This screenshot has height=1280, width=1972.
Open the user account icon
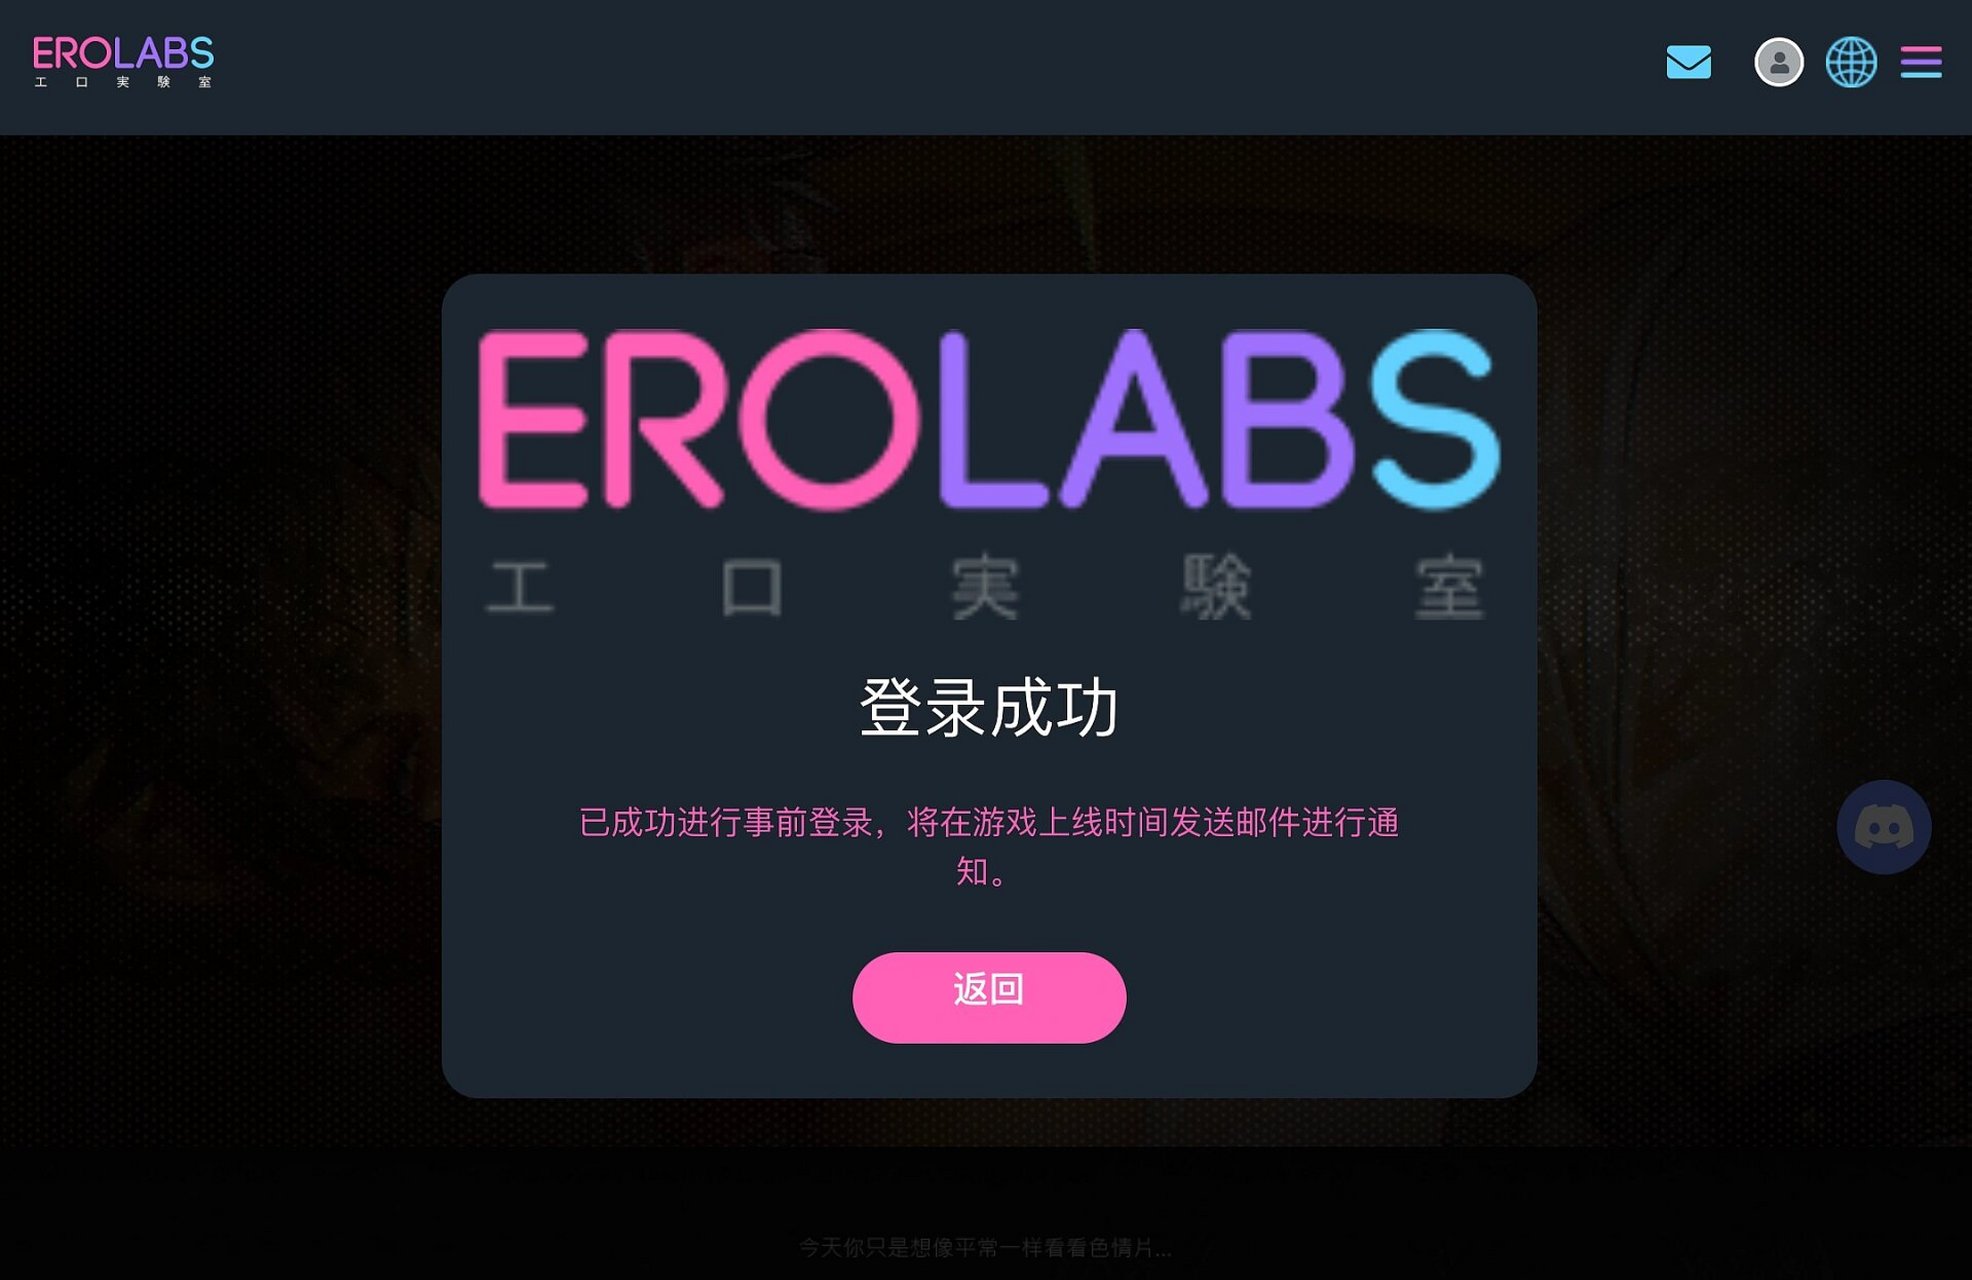[1777, 60]
